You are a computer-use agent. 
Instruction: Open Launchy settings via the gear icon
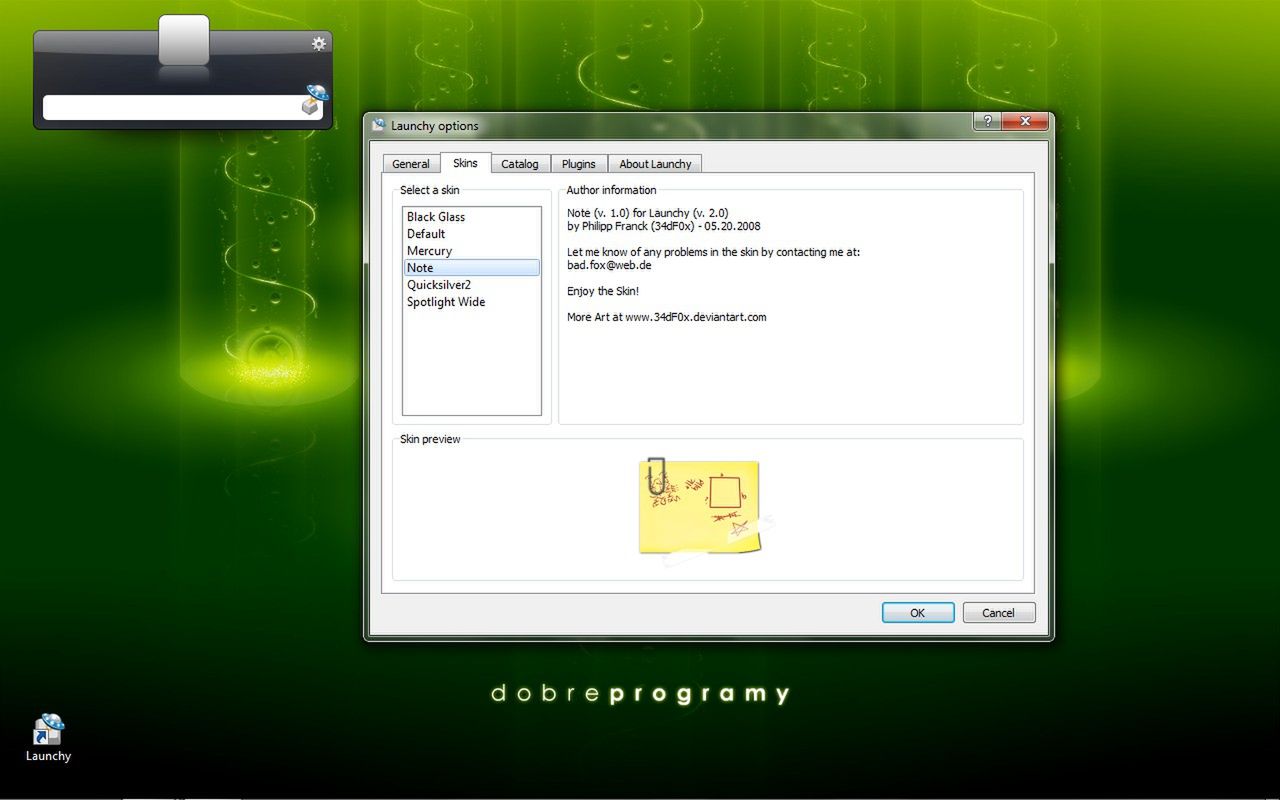click(x=319, y=43)
